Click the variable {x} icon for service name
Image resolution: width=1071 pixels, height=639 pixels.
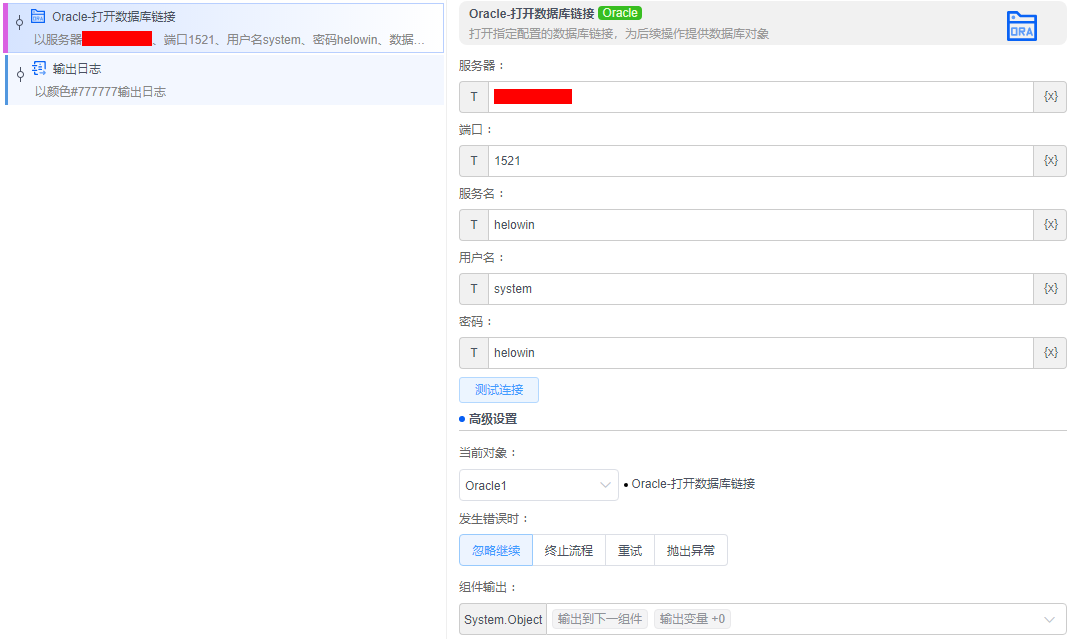coord(1050,225)
